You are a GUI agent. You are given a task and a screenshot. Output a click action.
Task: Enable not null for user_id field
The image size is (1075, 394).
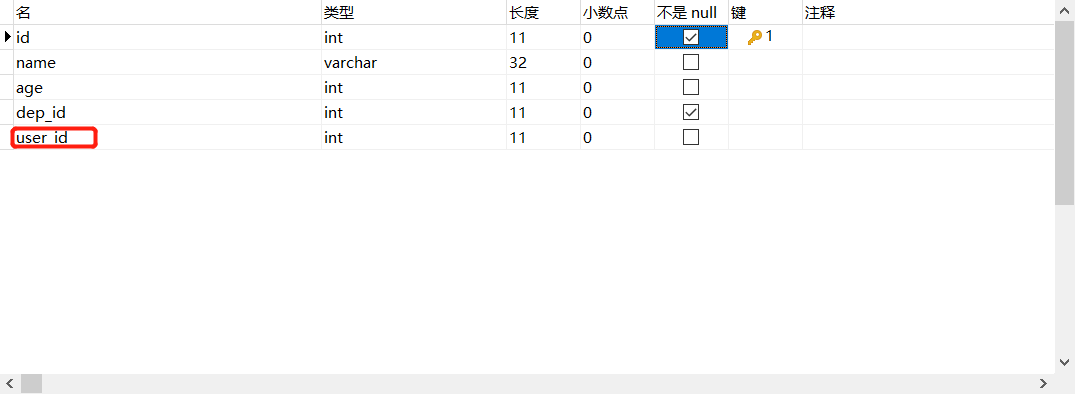coord(691,137)
